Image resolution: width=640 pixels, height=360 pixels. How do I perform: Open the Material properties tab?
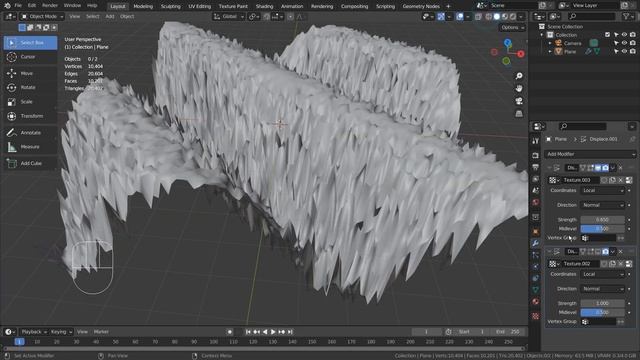click(536, 302)
